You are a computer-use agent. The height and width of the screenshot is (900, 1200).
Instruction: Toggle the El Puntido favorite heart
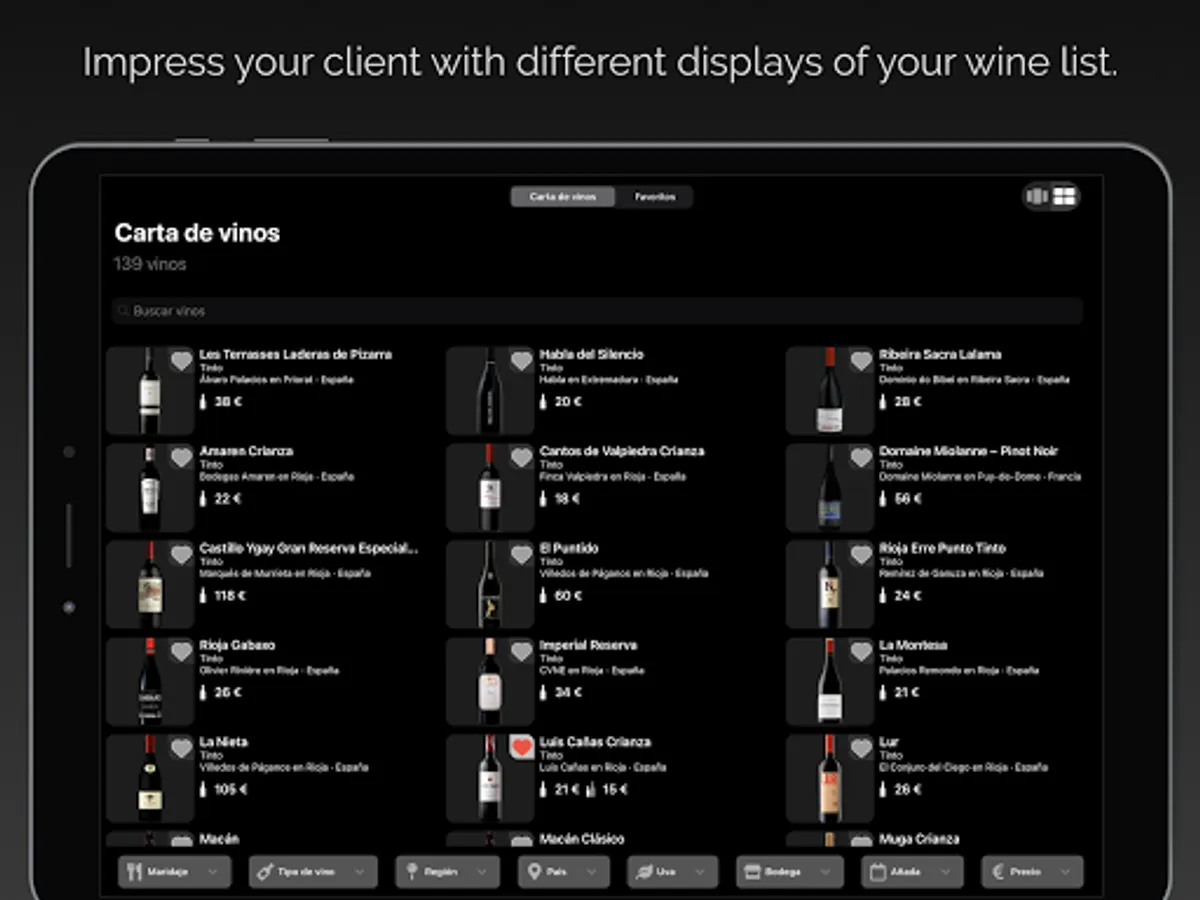coord(521,555)
